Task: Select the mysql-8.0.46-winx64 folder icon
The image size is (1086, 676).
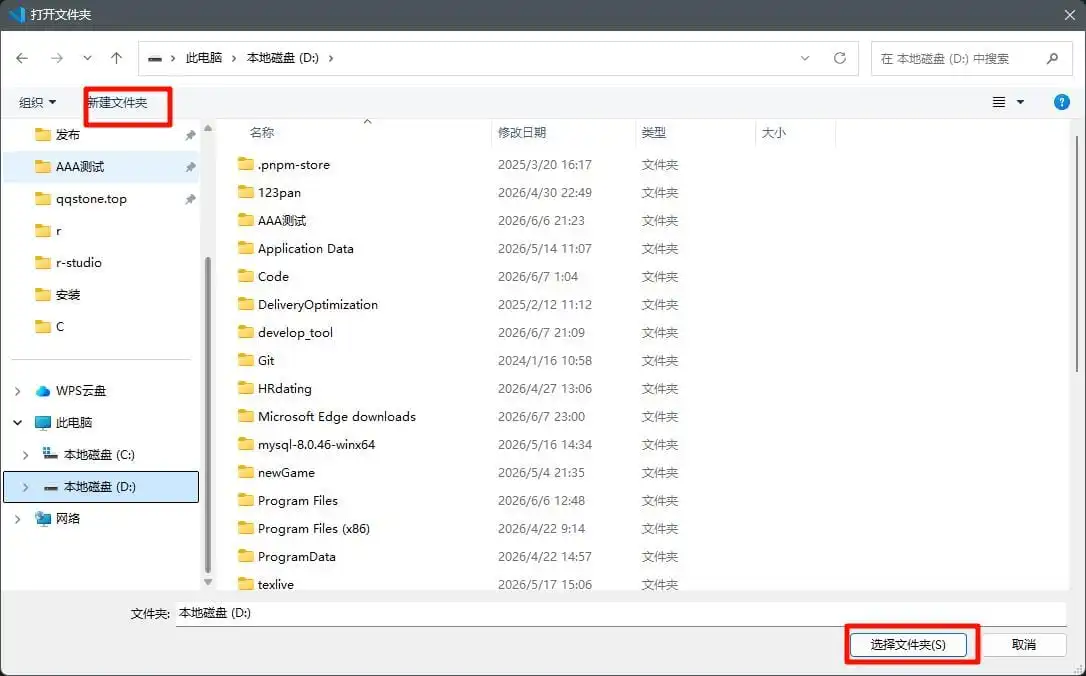Action: click(245, 445)
